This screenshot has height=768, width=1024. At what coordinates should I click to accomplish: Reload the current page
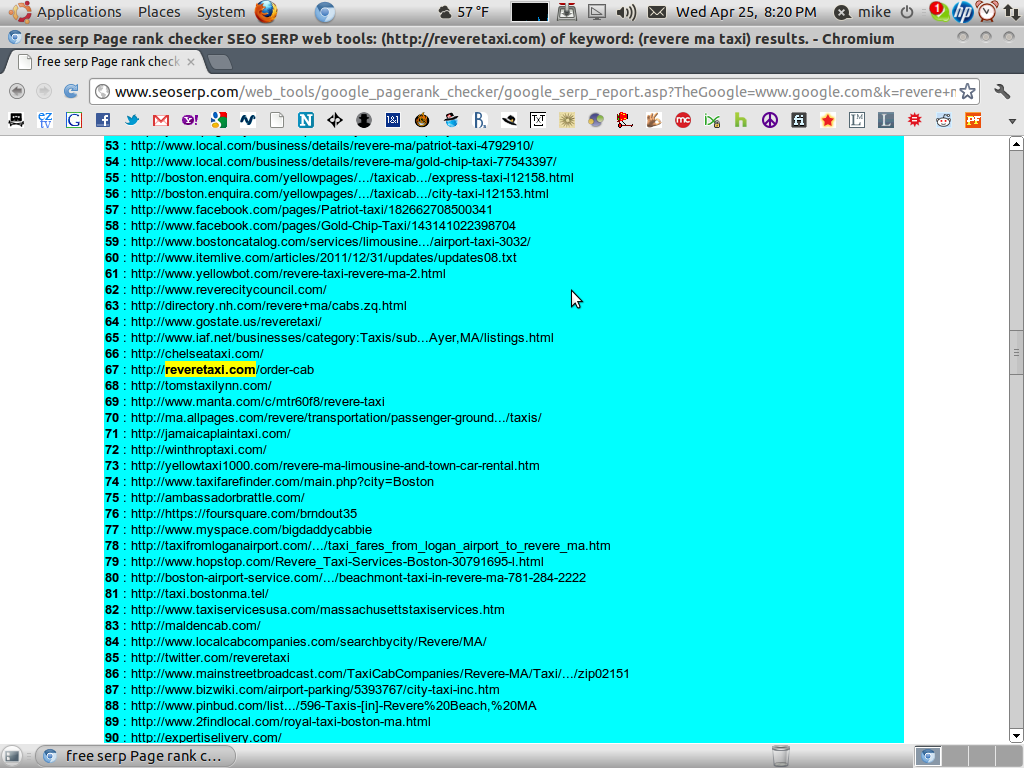[71, 91]
